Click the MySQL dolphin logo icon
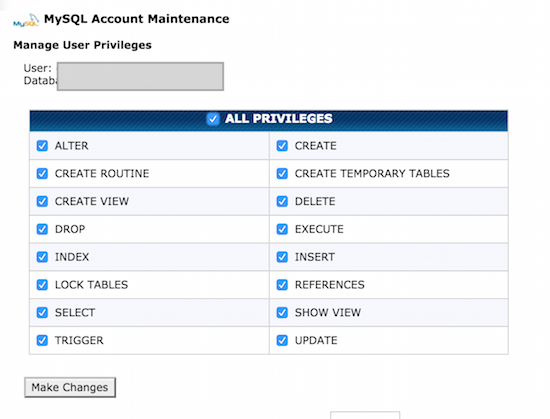This screenshot has height=419, width=550. (26, 20)
